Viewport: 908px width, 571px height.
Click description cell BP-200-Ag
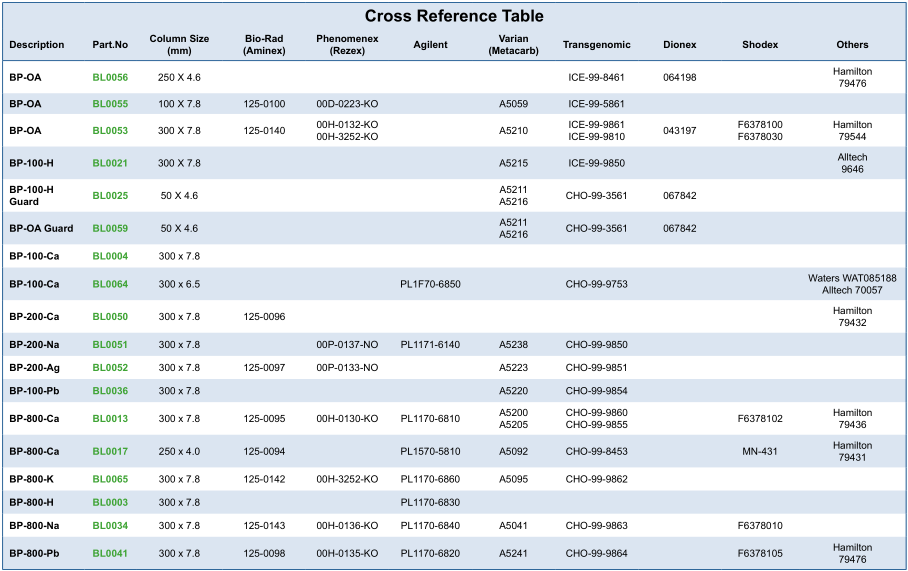(34, 368)
